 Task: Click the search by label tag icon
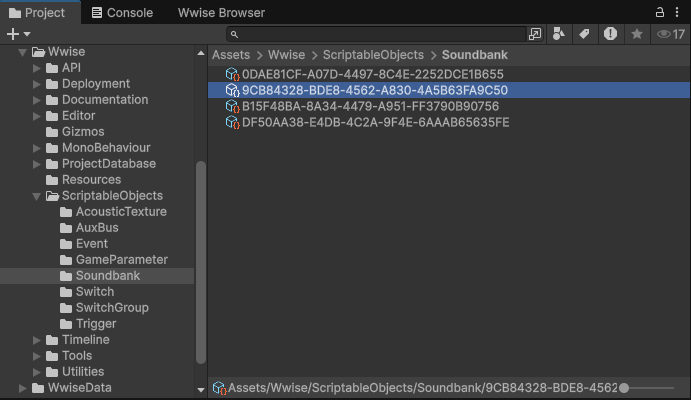585,34
